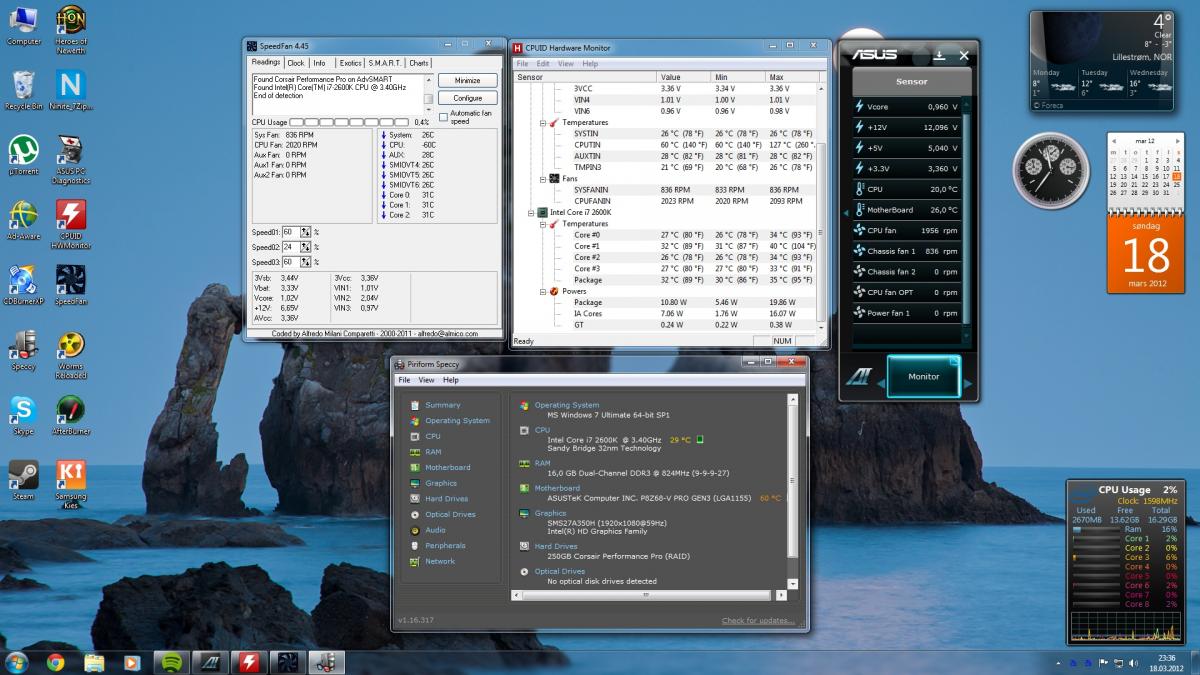Image resolution: width=1200 pixels, height=675 pixels.
Task: Click the Minimize button in SpeedFan
Action: (x=467, y=80)
